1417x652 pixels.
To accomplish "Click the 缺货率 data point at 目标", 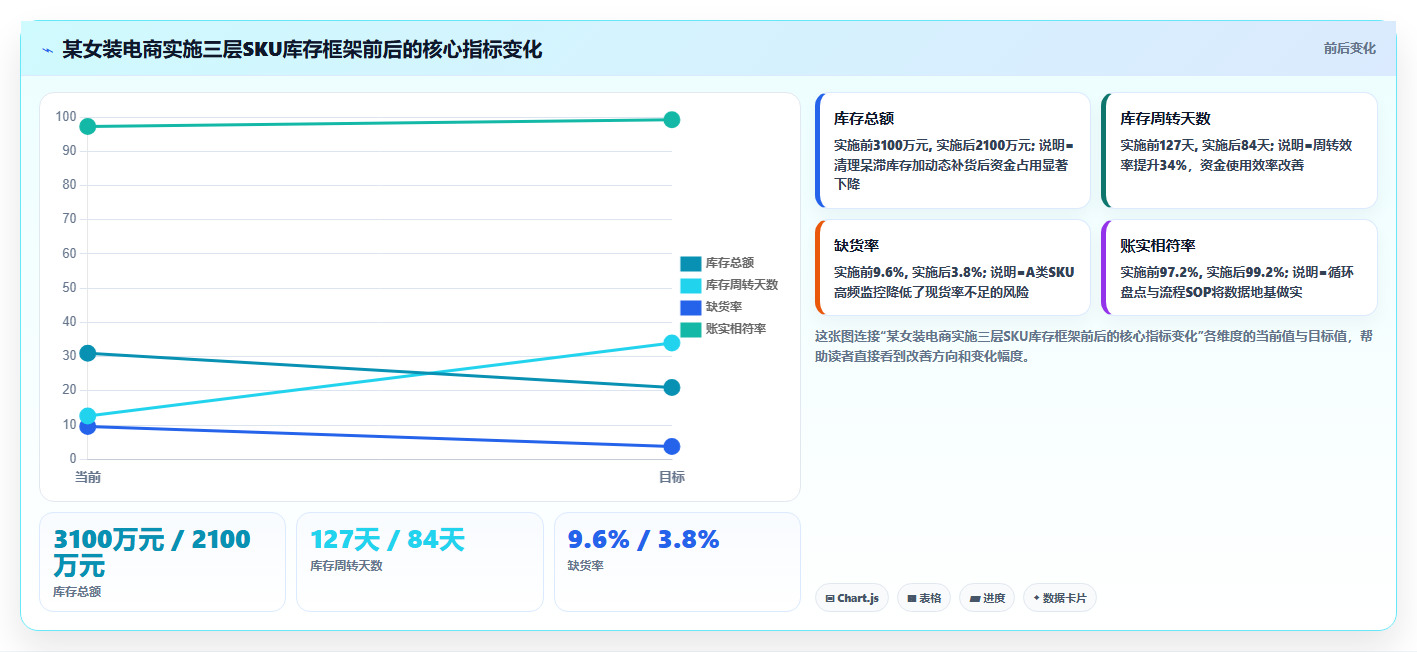I will pyautogui.click(x=672, y=446).
